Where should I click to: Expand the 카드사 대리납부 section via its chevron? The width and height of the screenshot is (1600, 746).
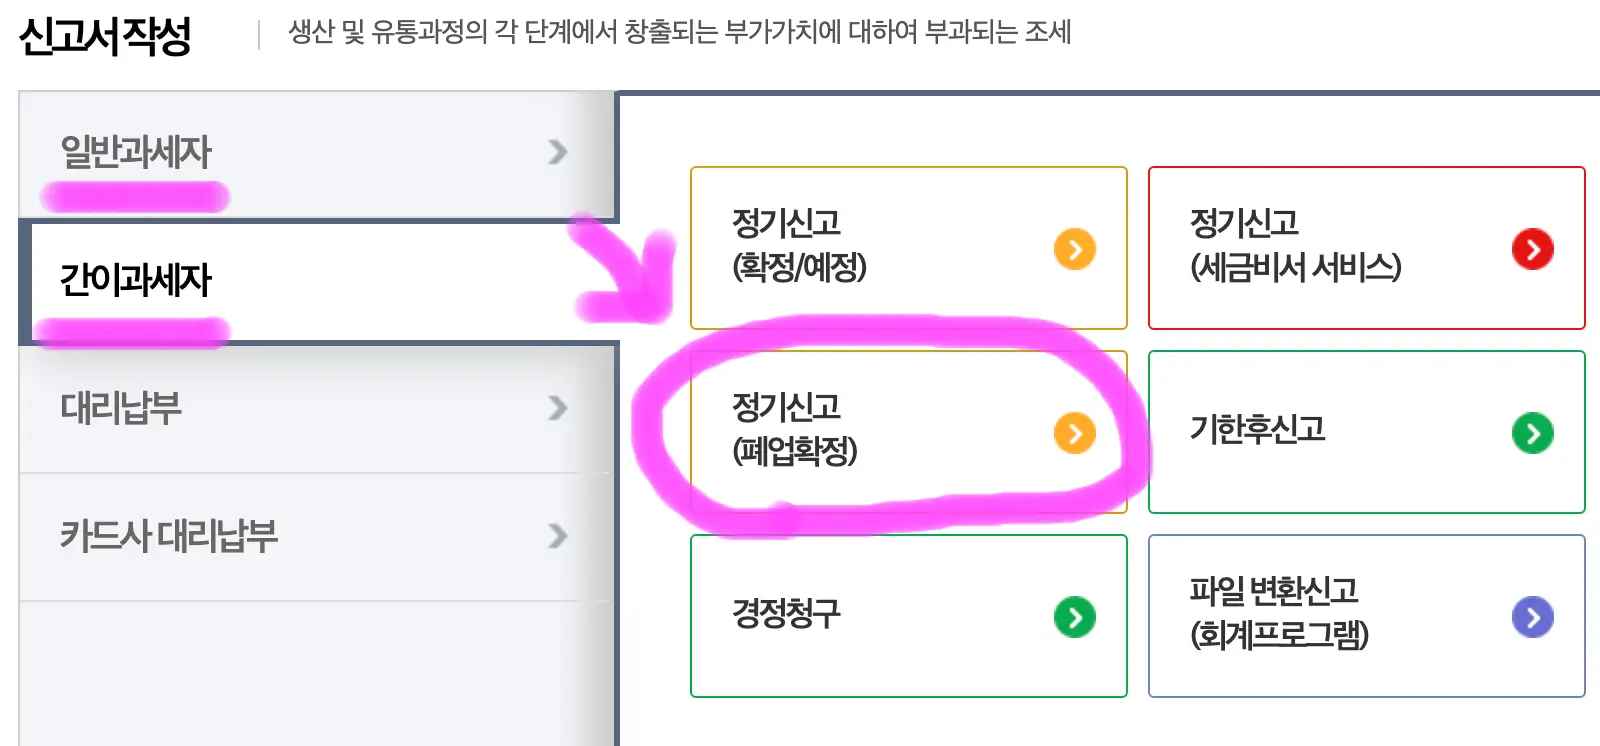pos(556,536)
